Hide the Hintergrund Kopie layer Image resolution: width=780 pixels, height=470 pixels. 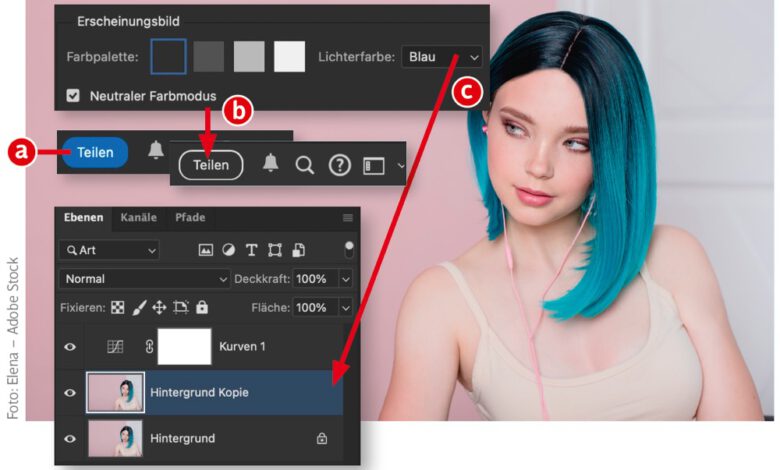click(70, 393)
